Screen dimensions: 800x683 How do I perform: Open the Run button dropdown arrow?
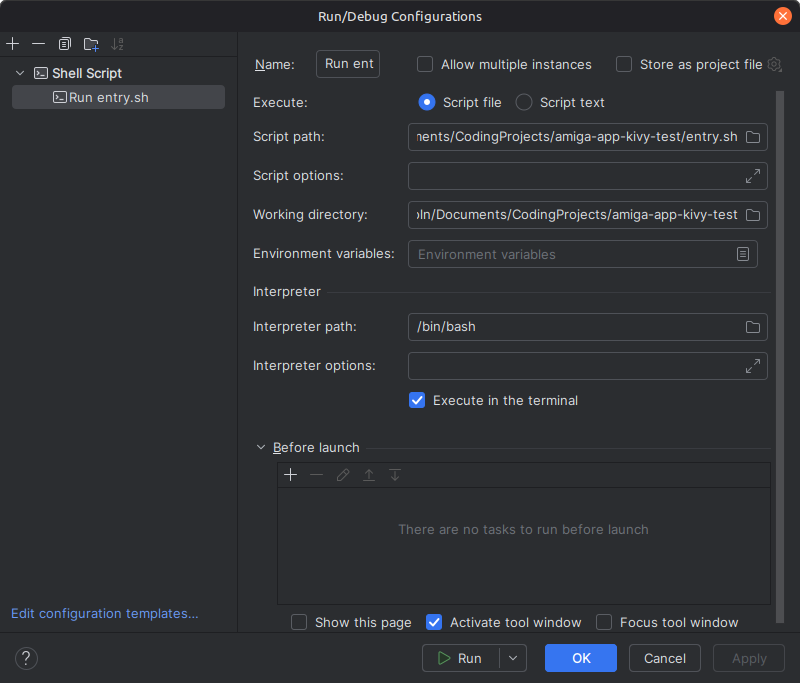coord(513,658)
